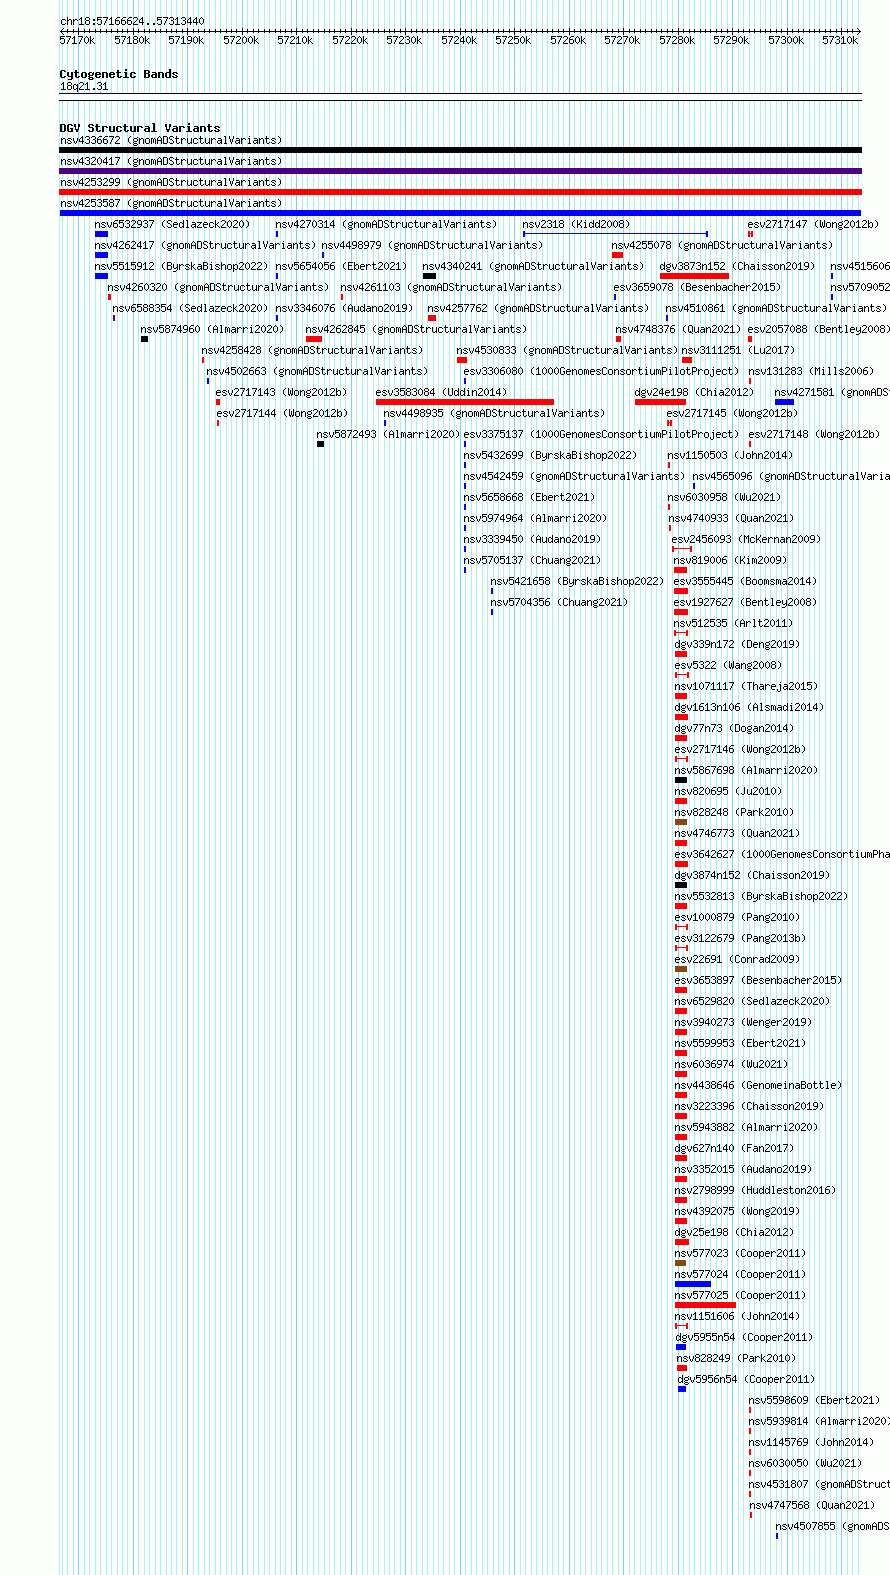Open dgv5955n54 (Cooper2011) label

[744, 1337]
